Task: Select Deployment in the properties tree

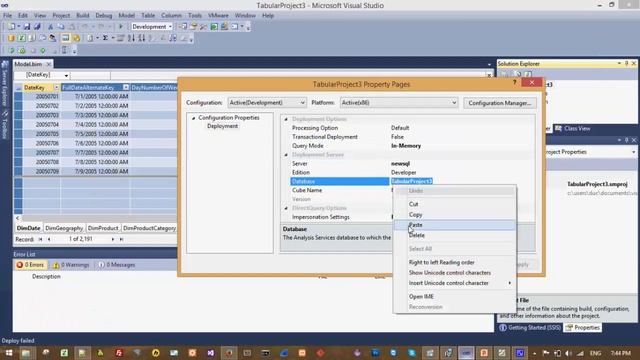Action: 222,126
